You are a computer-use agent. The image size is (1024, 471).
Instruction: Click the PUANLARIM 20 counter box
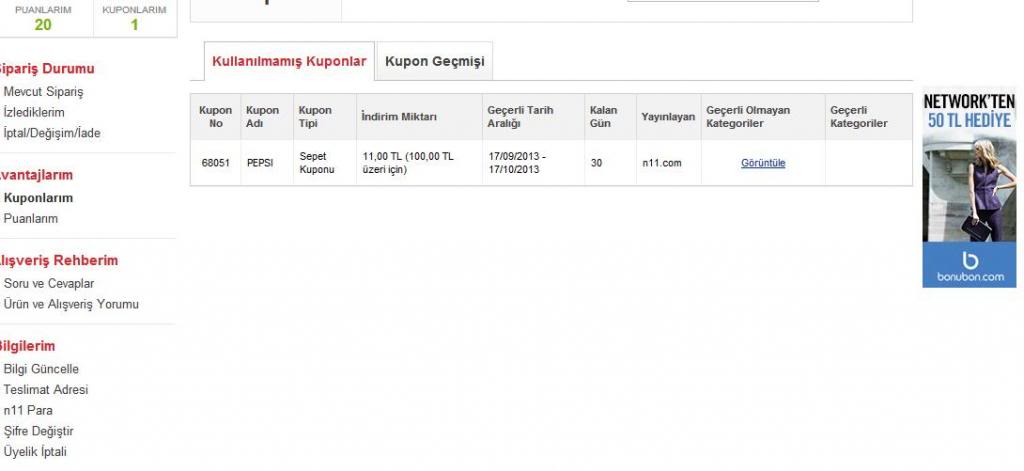pos(44,18)
